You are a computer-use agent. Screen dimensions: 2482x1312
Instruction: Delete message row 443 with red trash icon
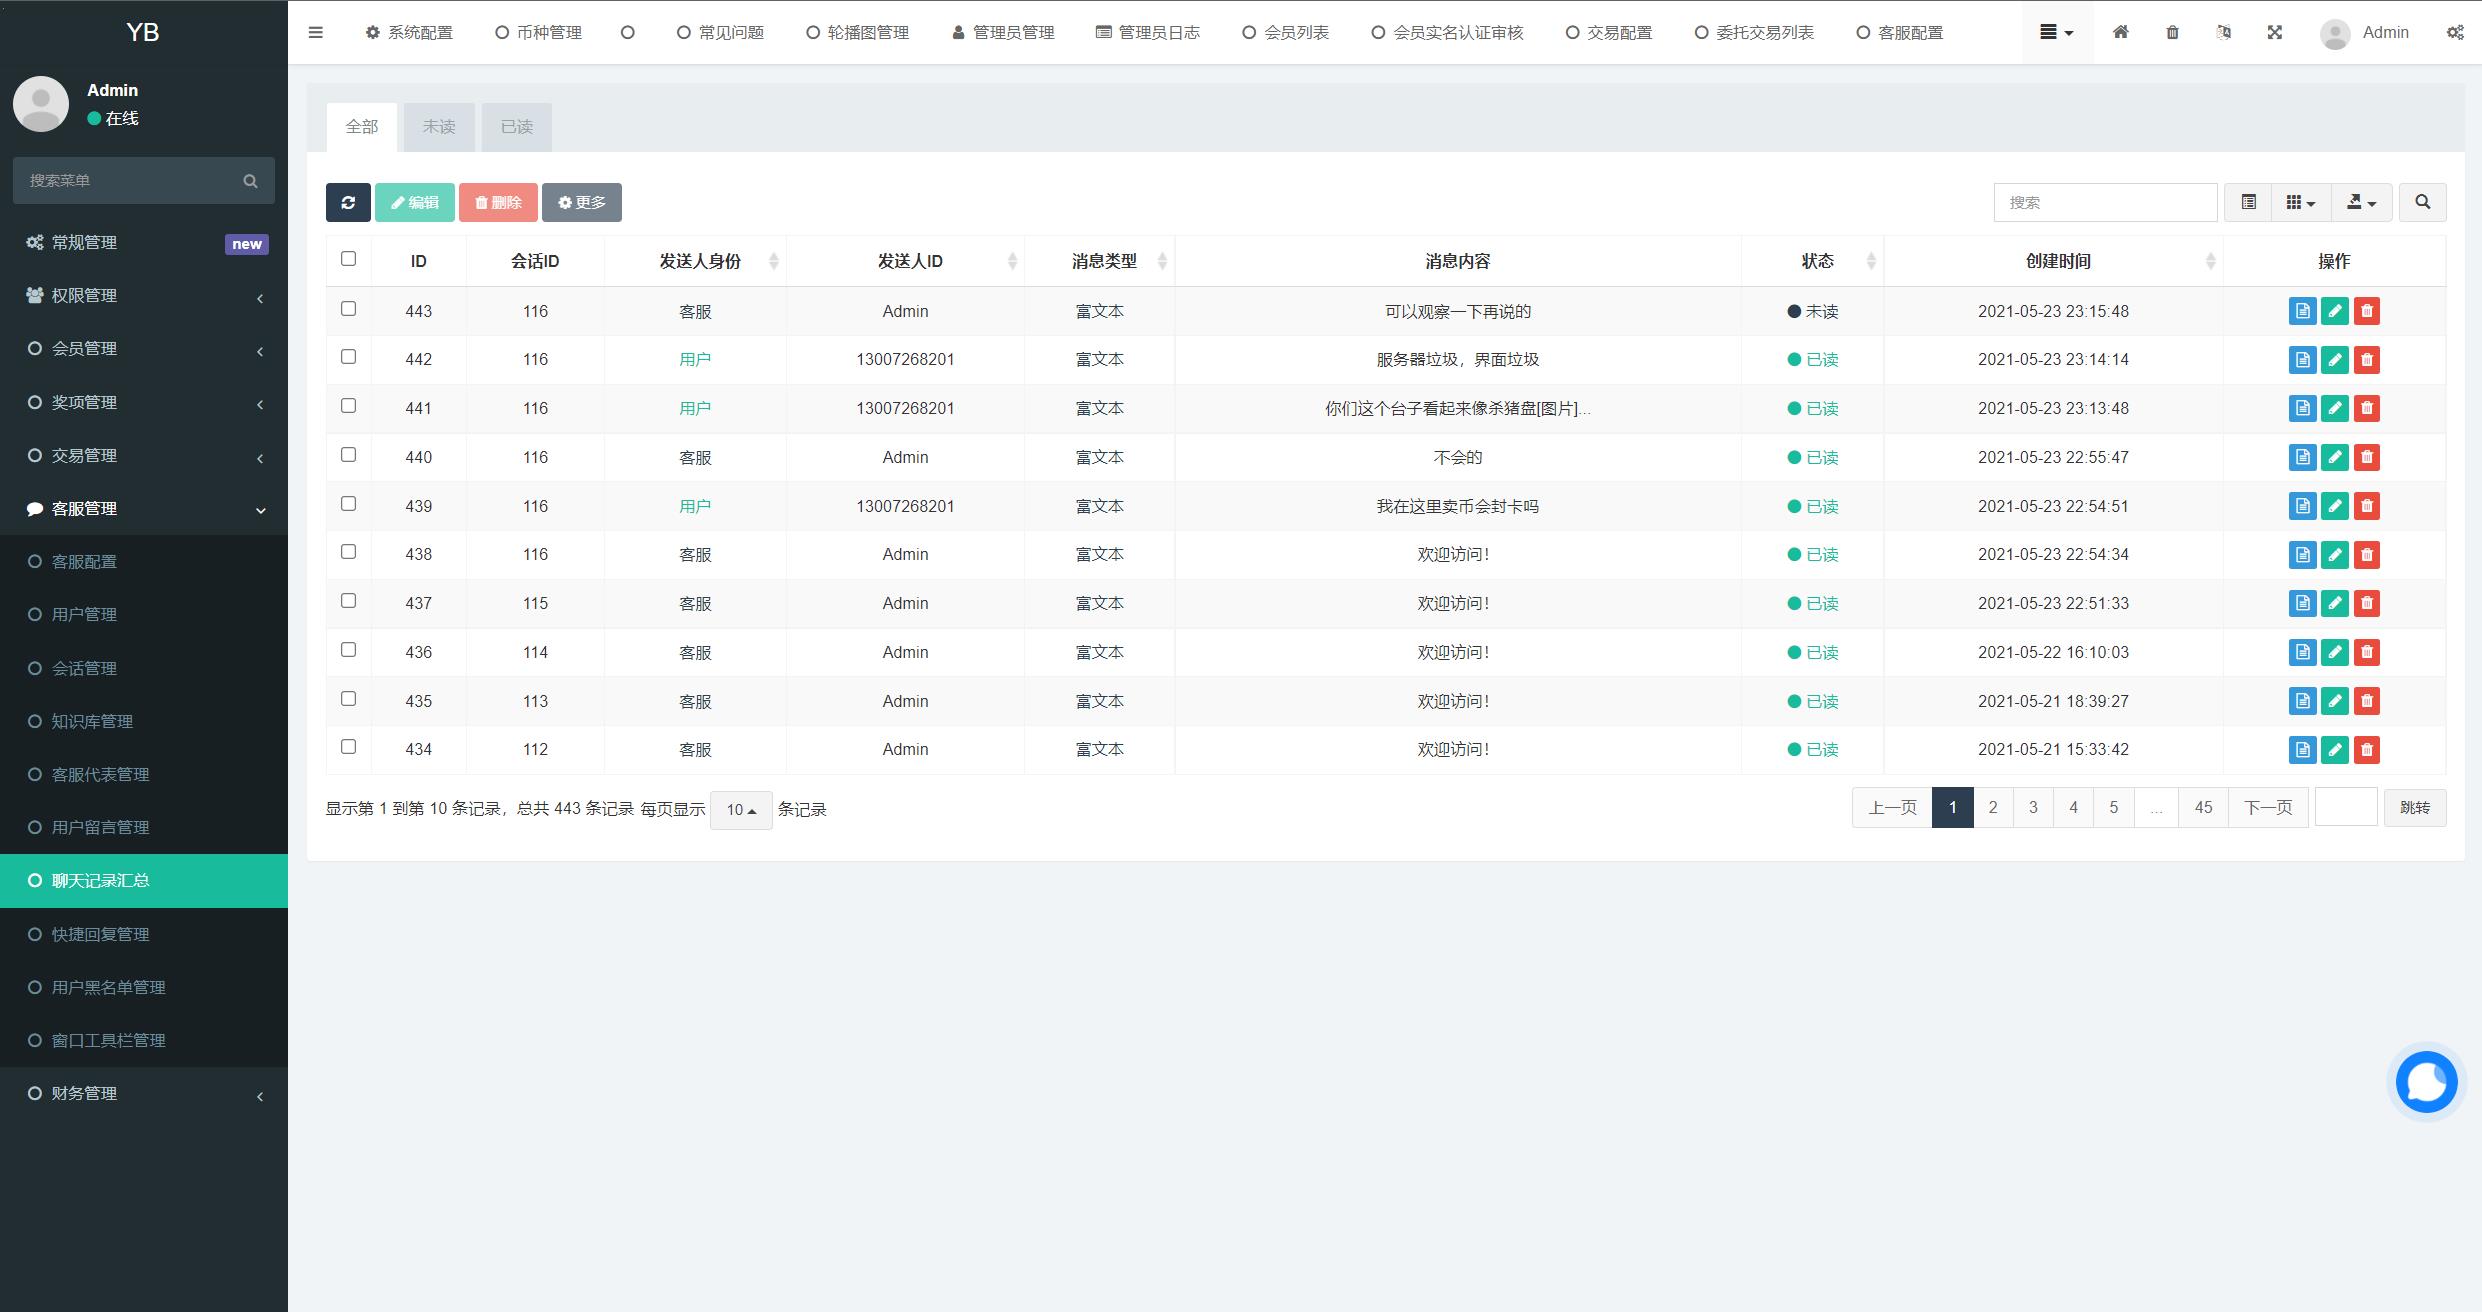tap(2367, 311)
